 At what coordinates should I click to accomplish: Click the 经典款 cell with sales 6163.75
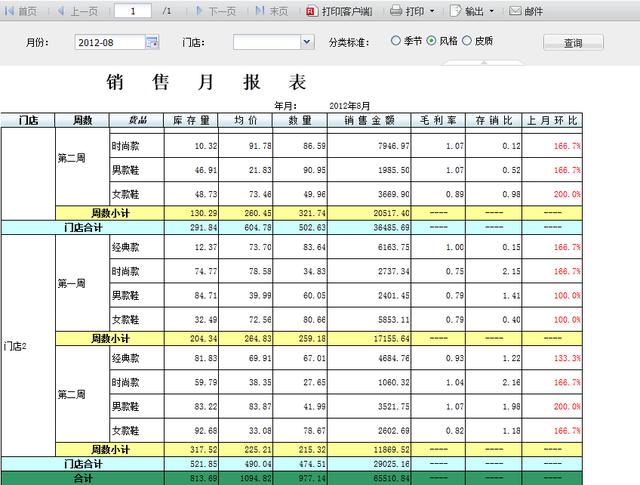(137, 247)
